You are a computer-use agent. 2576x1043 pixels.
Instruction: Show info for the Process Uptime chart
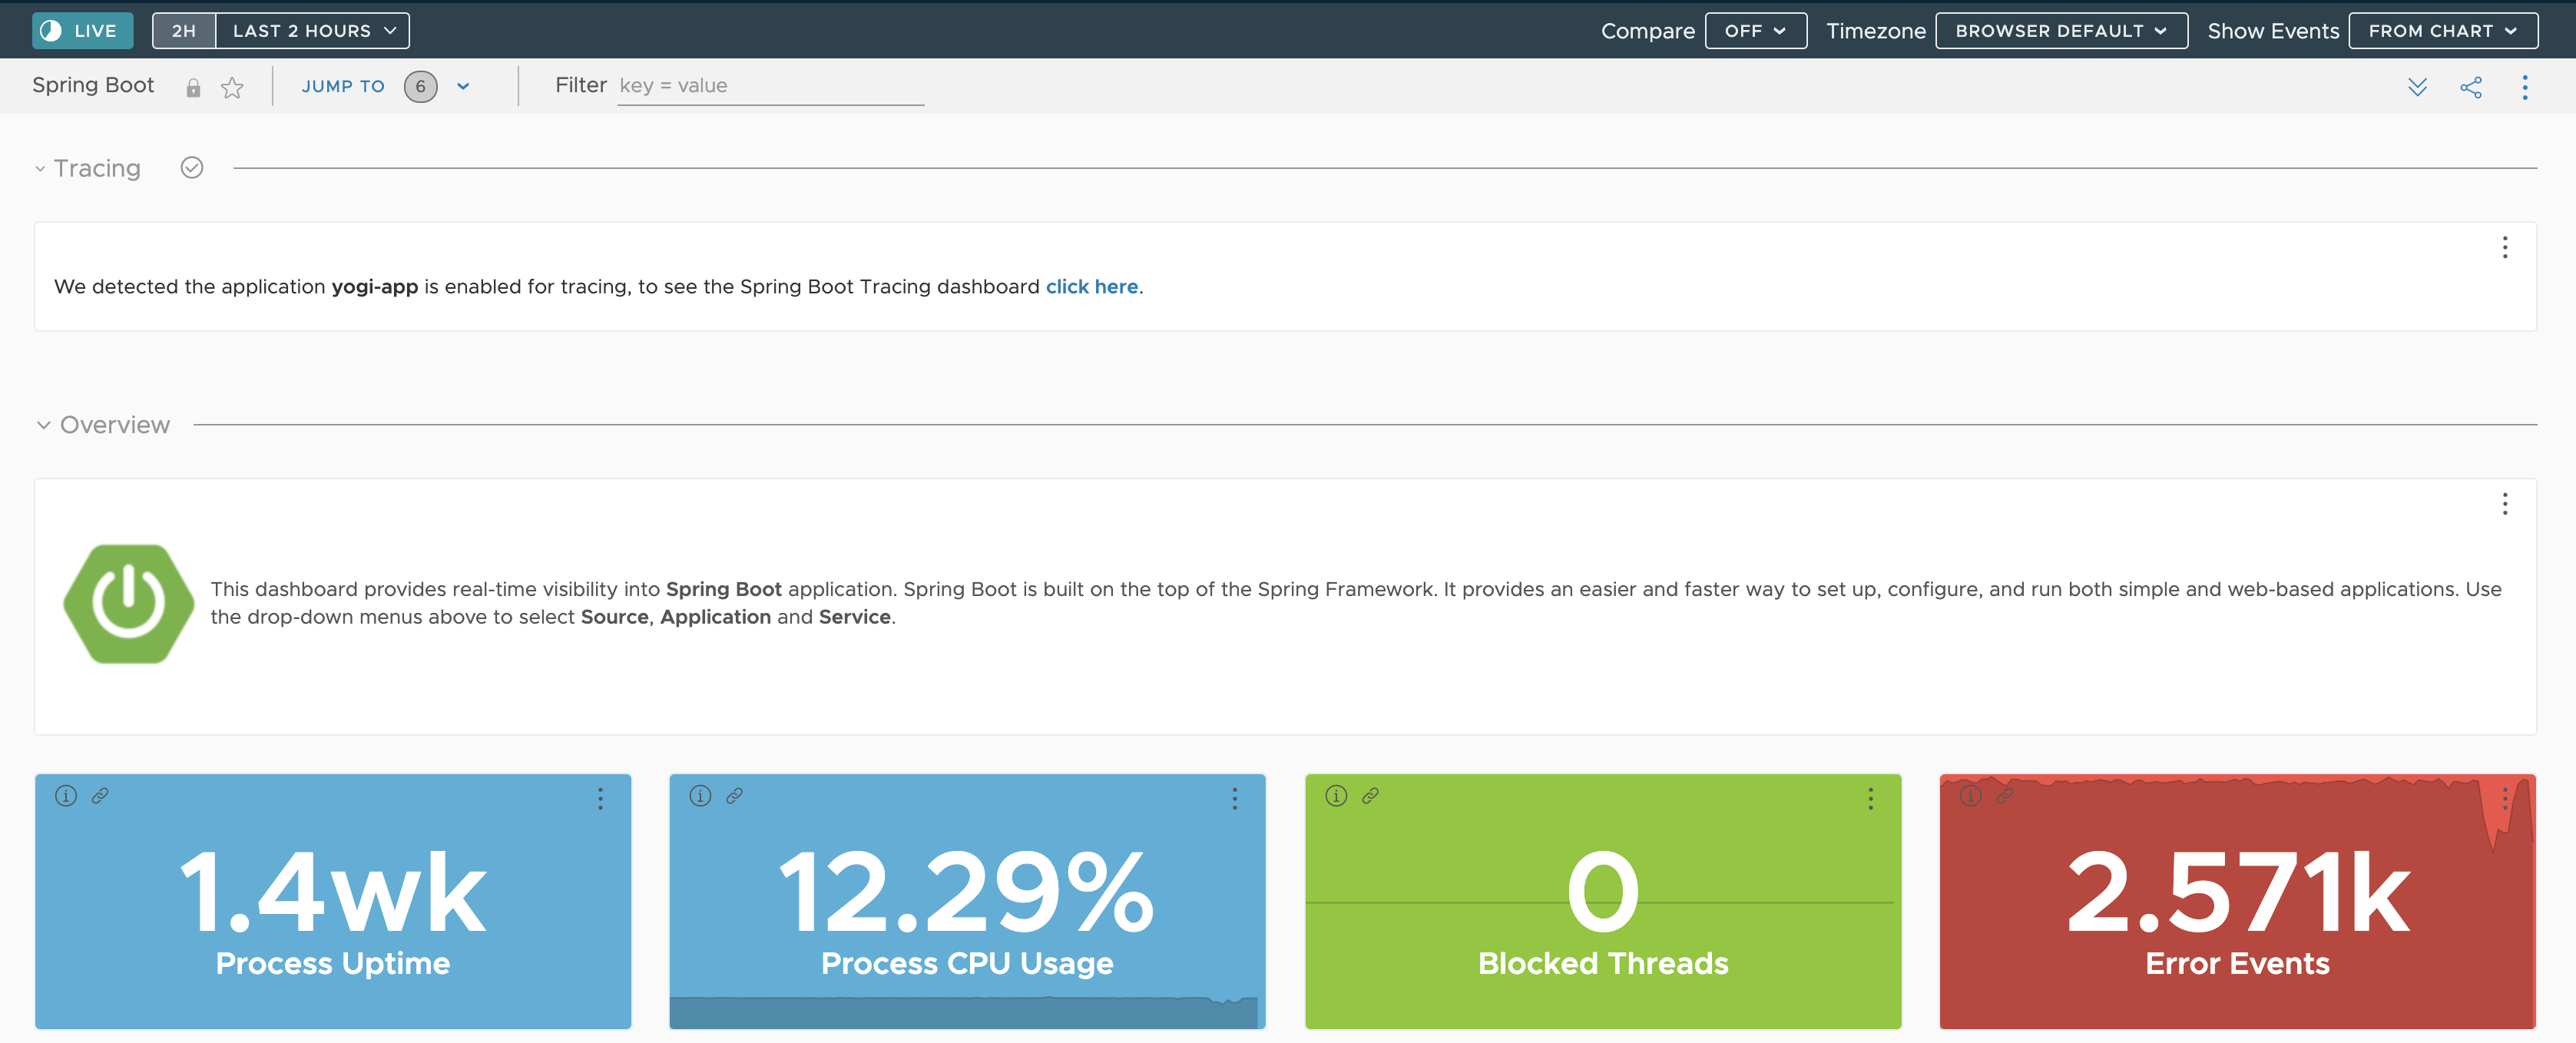[x=66, y=796]
